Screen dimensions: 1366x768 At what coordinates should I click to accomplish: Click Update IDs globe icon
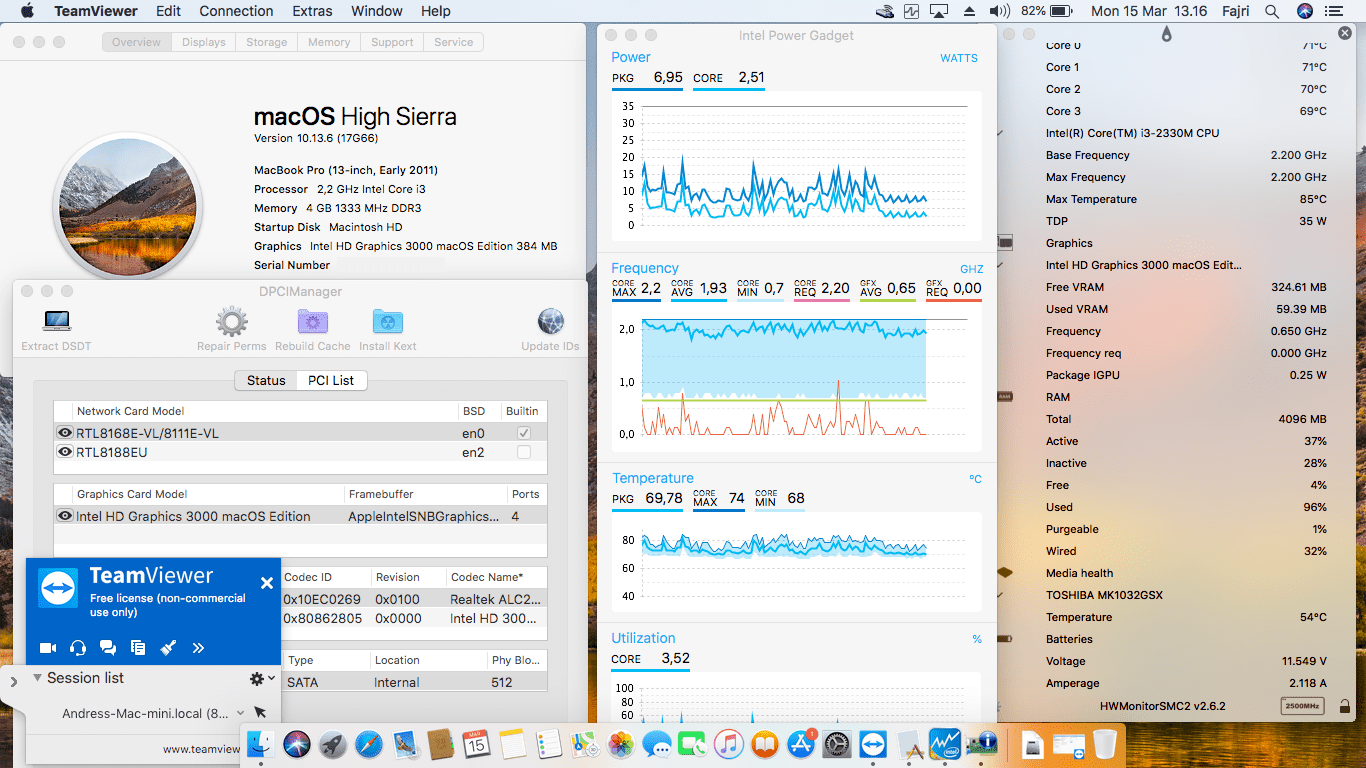[x=551, y=322]
